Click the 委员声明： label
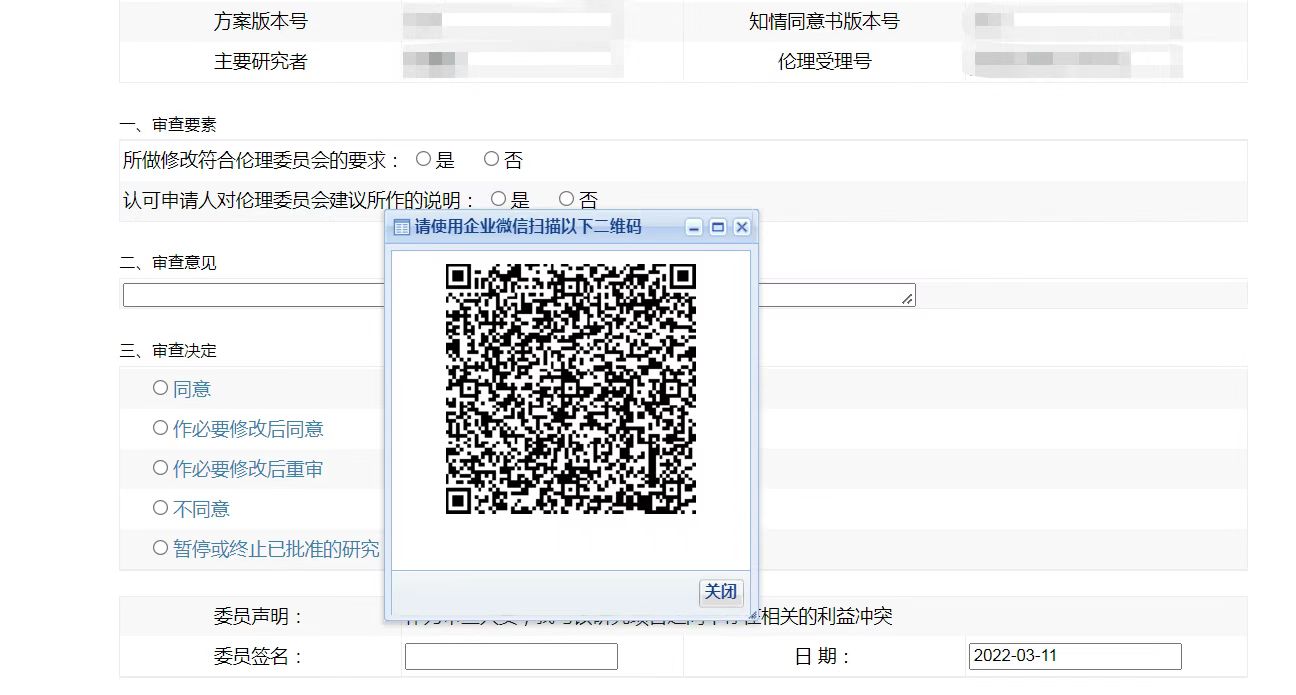 (x=258, y=617)
